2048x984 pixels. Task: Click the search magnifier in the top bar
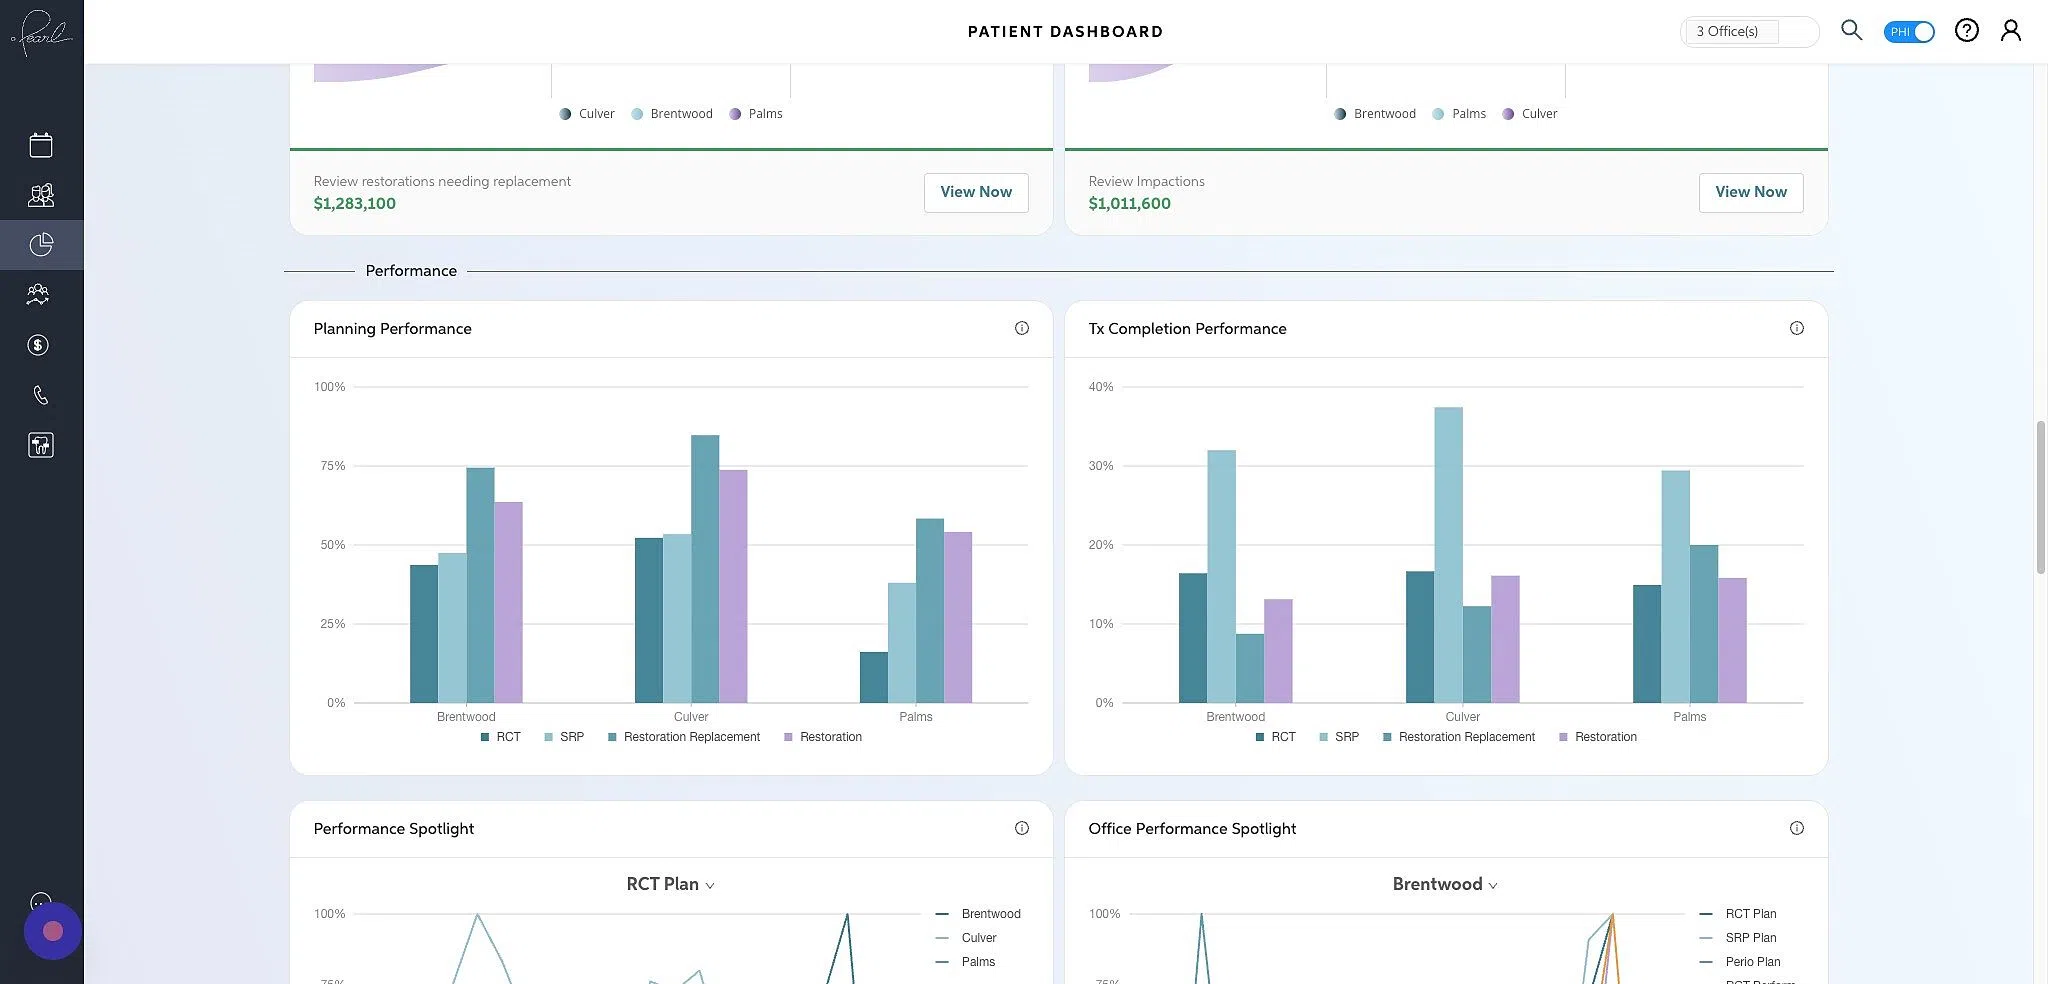point(1851,30)
